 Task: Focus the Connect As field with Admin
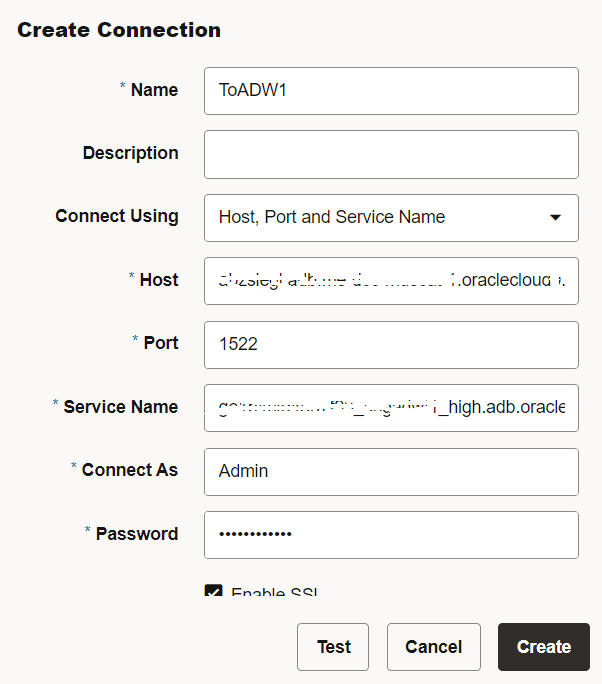coord(390,471)
